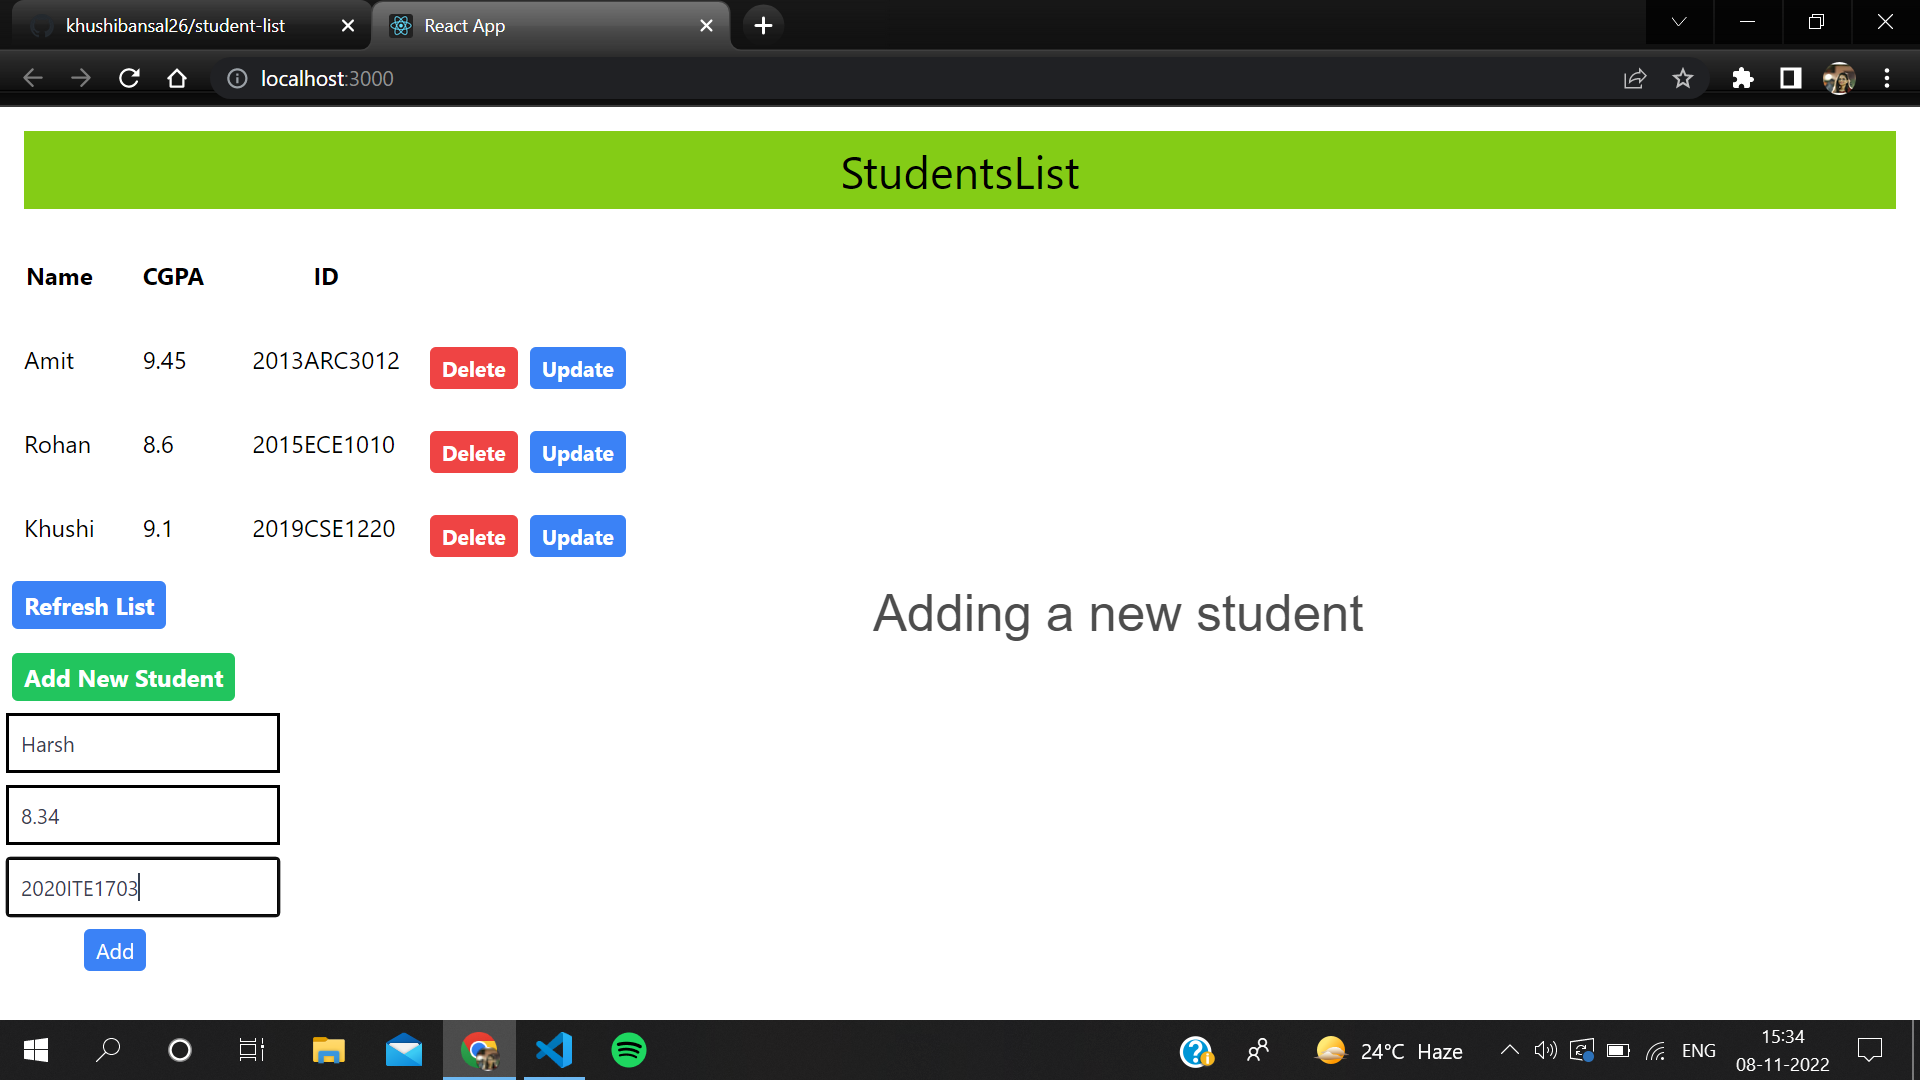Open Visual Studio Code from taskbar
This screenshot has height=1080, width=1920.
(x=554, y=1050)
